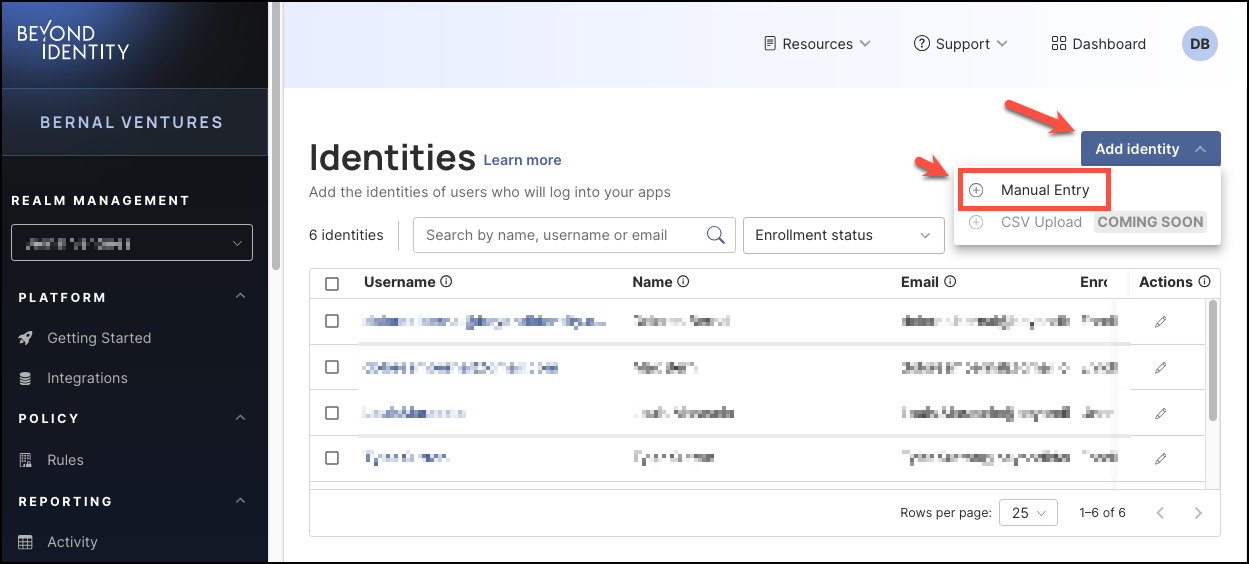Click the Rules building icon
This screenshot has height=564, width=1249.
pos(26,460)
